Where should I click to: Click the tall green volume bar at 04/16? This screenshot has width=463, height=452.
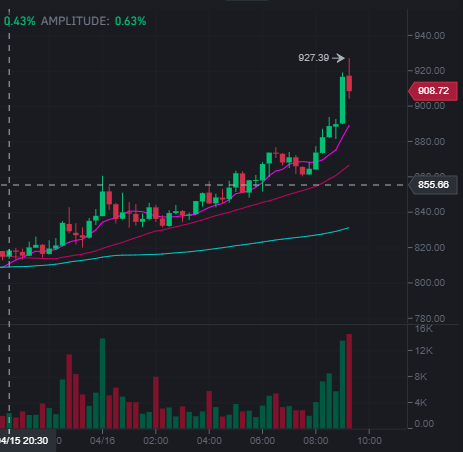(x=102, y=383)
